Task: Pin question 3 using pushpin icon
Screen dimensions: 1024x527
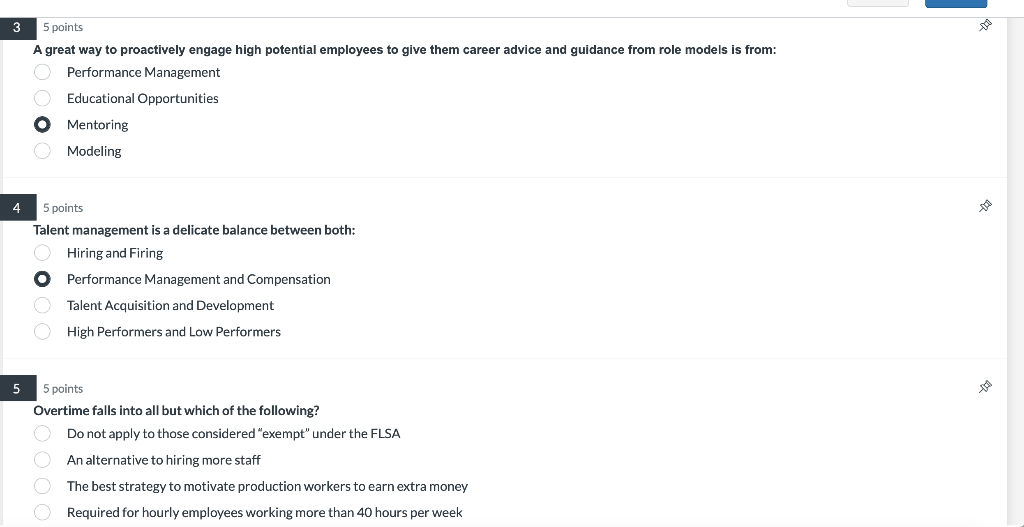Action: pos(985,25)
